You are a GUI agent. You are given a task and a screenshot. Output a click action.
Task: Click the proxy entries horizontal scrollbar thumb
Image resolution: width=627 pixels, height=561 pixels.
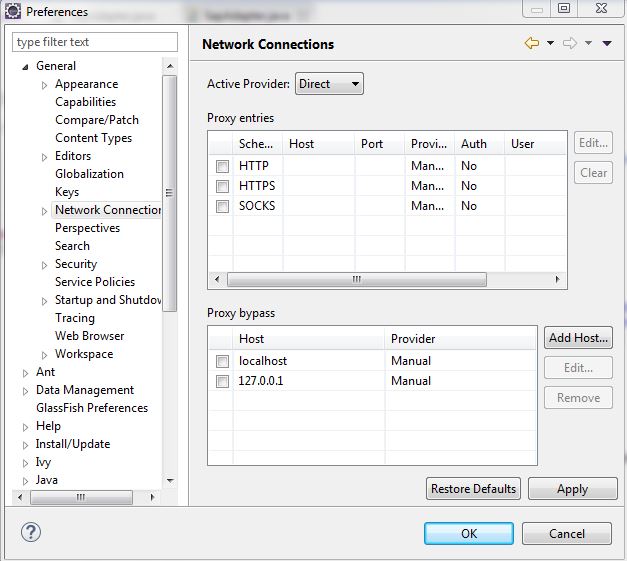click(357, 279)
